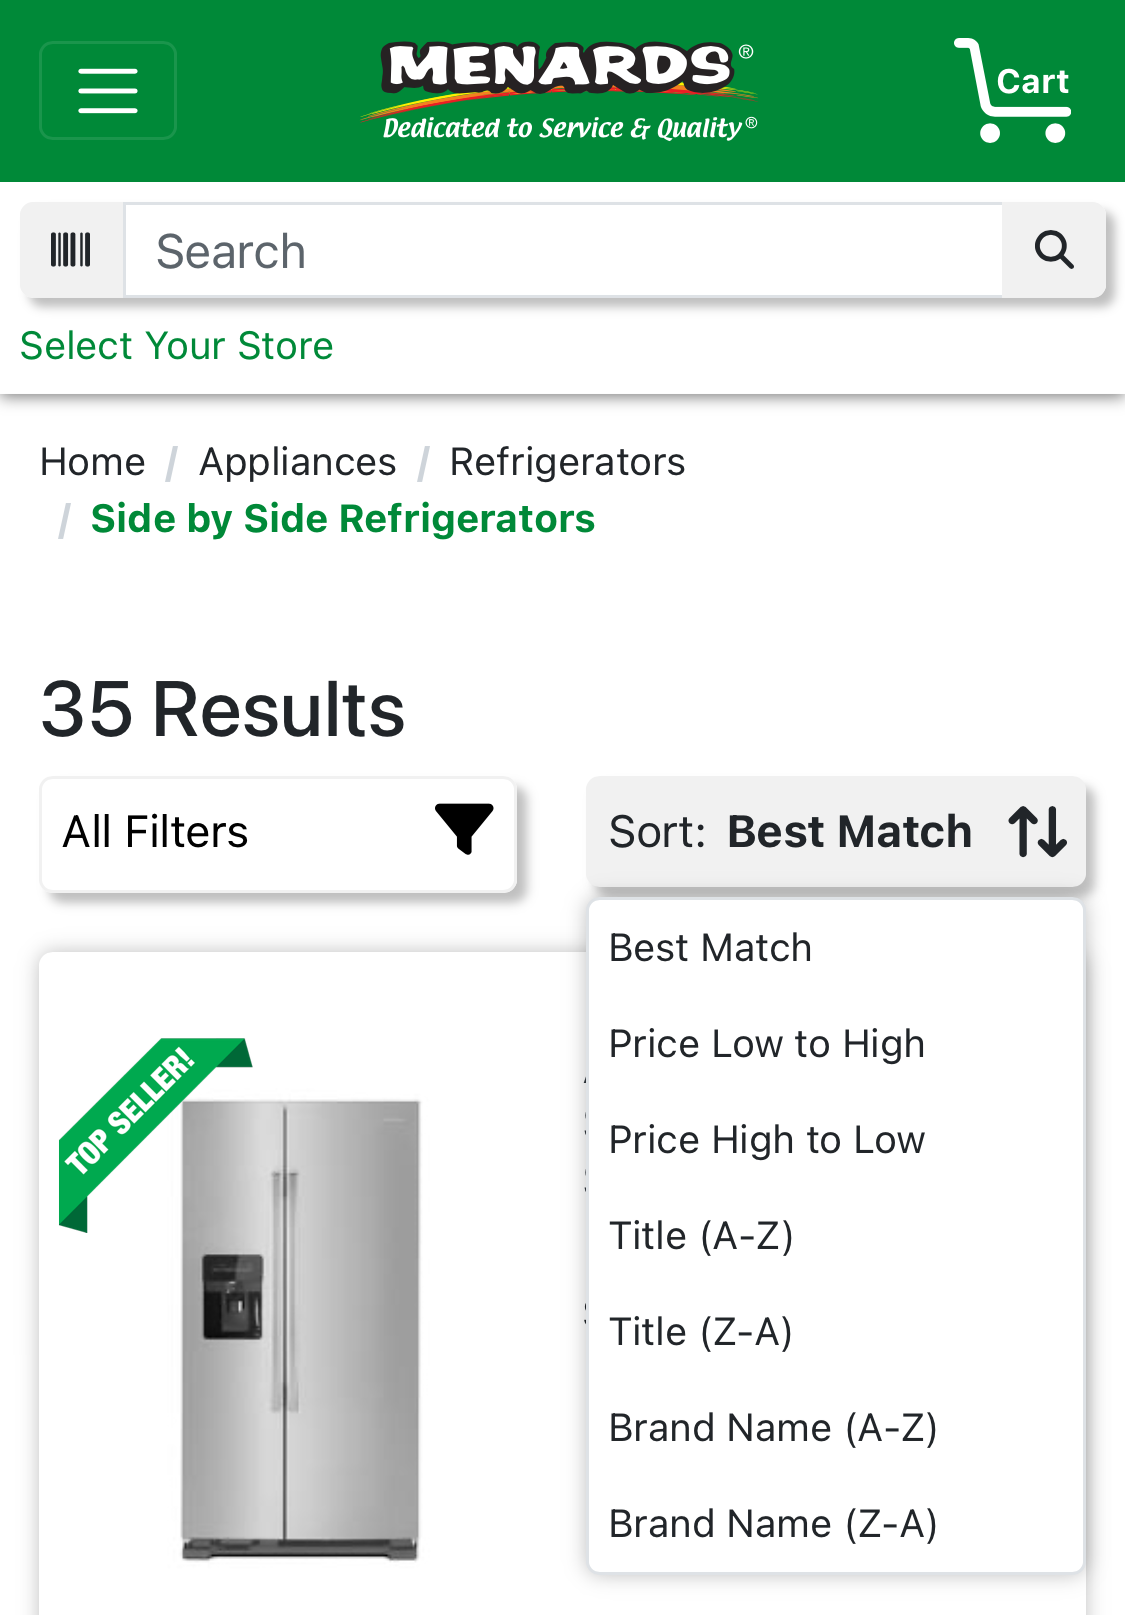
Task: Click the Select Your Store link
Action: [176, 345]
